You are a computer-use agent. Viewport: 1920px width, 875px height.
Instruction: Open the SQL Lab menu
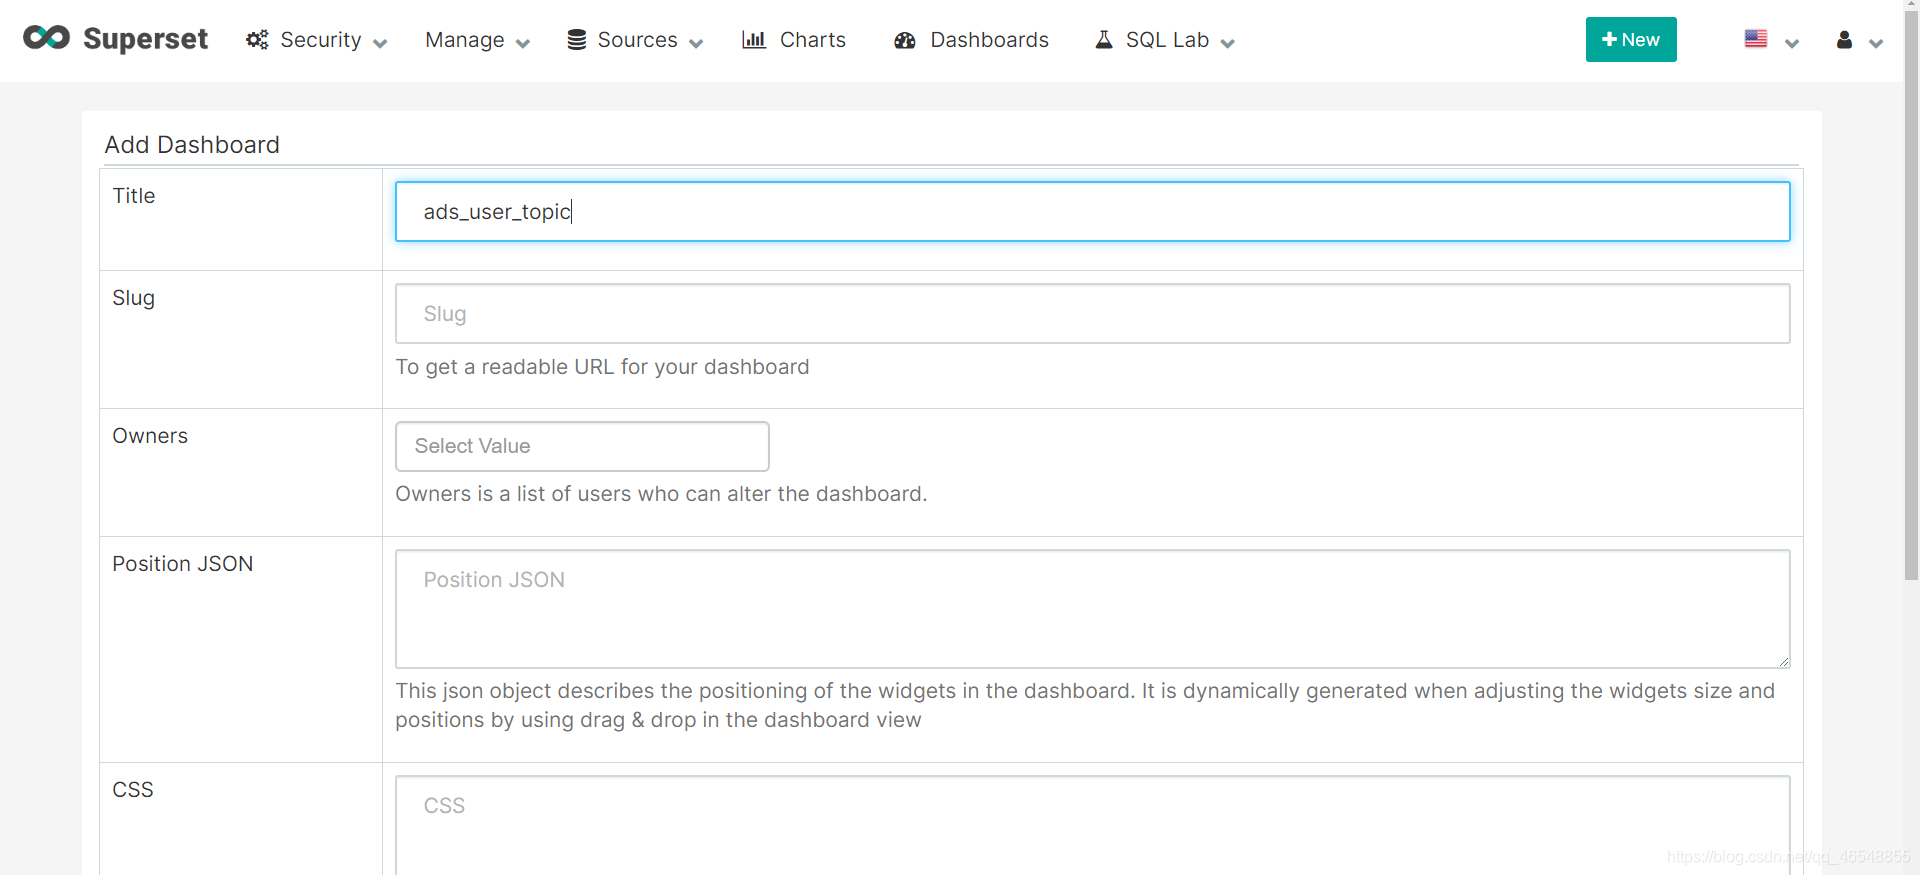pyautogui.click(x=1166, y=40)
